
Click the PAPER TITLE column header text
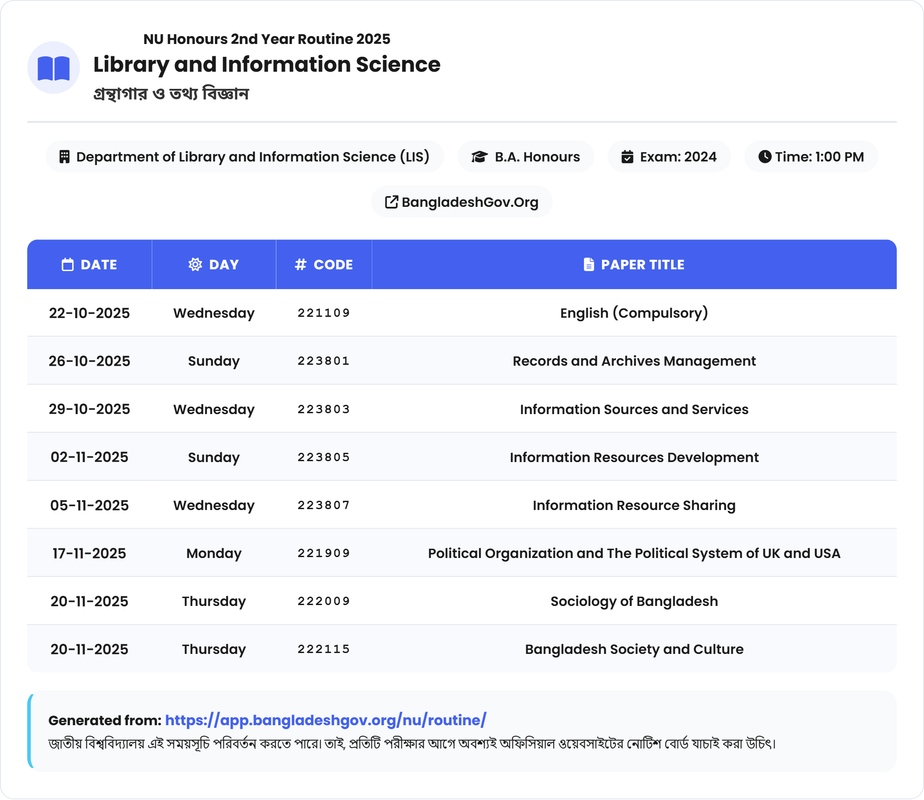[642, 265]
